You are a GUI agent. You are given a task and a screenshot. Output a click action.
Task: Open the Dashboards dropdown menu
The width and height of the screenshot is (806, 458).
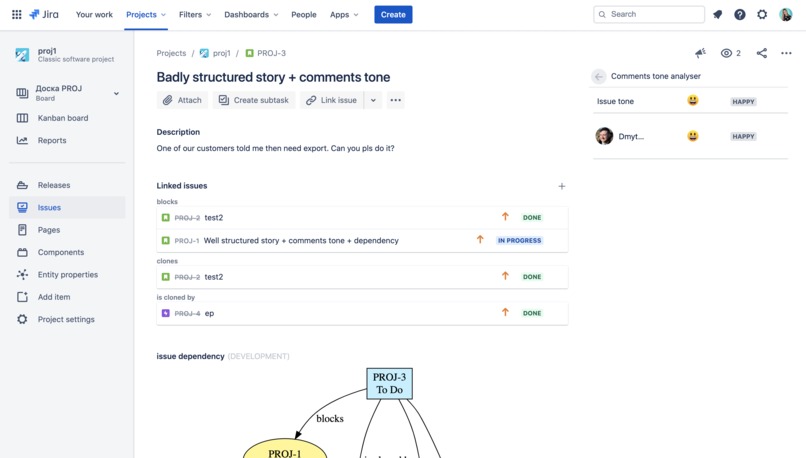[x=251, y=14]
